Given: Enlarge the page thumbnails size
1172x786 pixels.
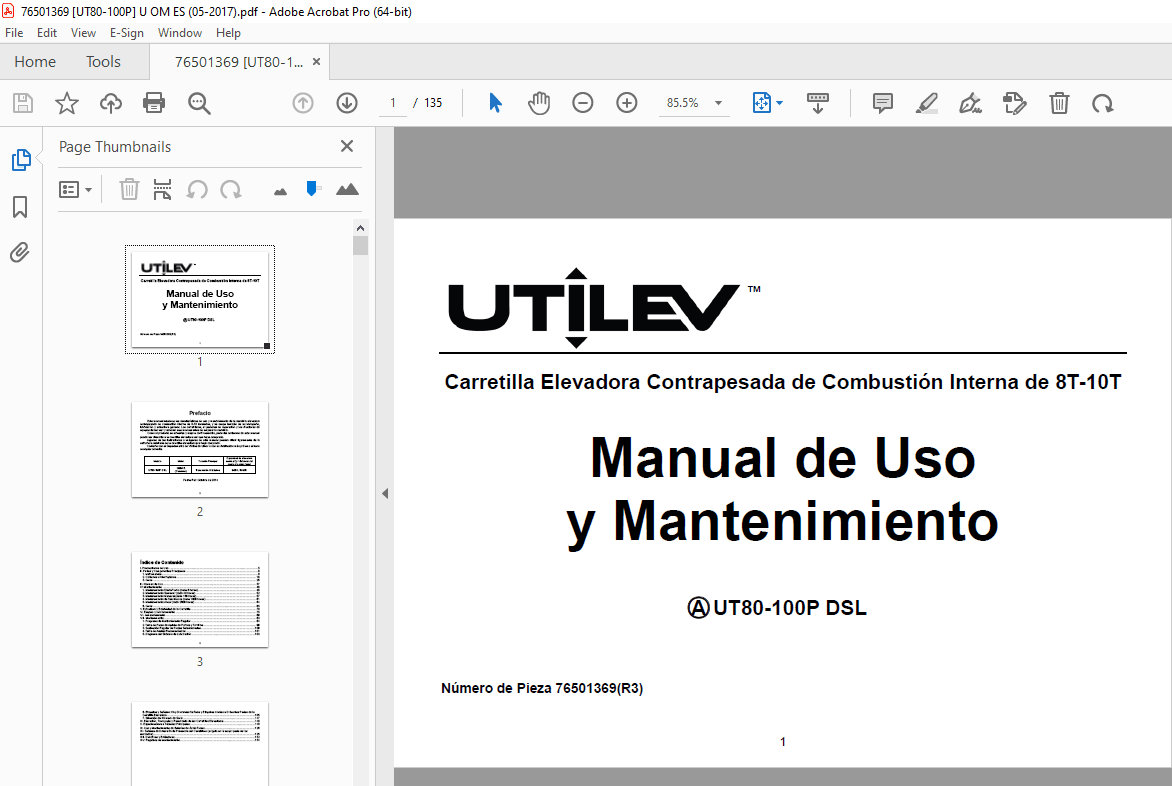Looking at the screenshot, I should coord(347,189).
